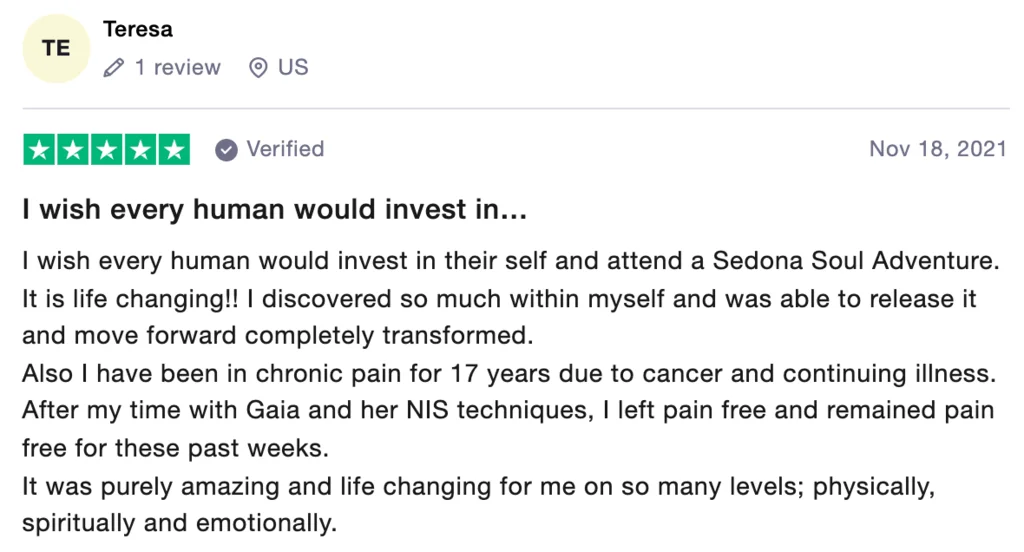Click the pencil icon beside review count

click(x=114, y=68)
